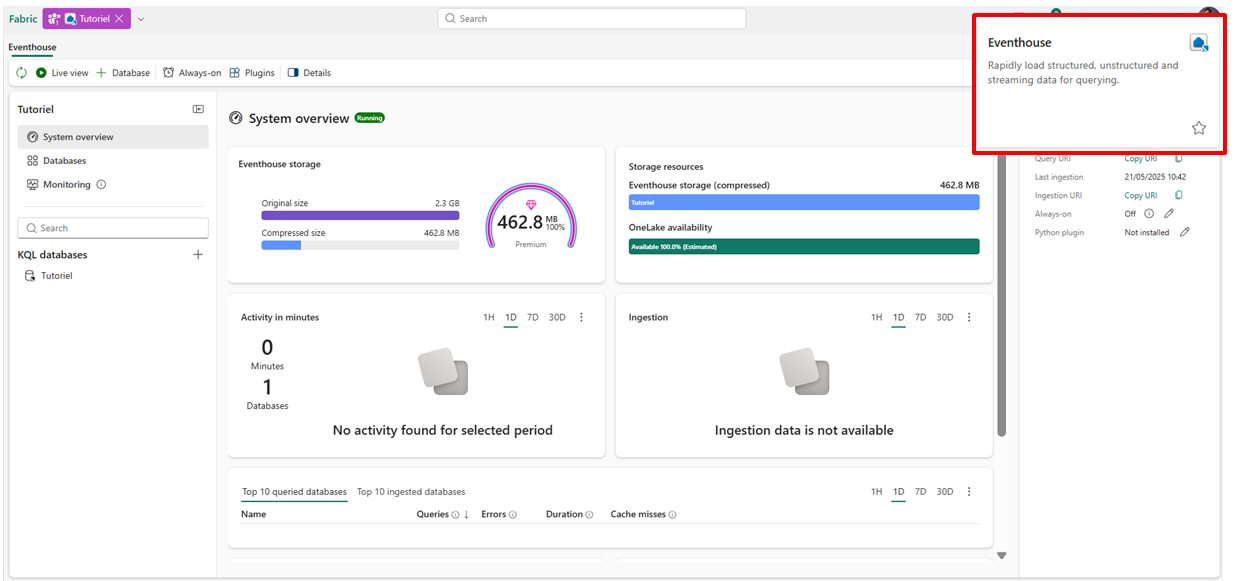This screenshot has width=1235, height=581.
Task: Switch to Top 10 ingested databases tab
Action: 411,492
